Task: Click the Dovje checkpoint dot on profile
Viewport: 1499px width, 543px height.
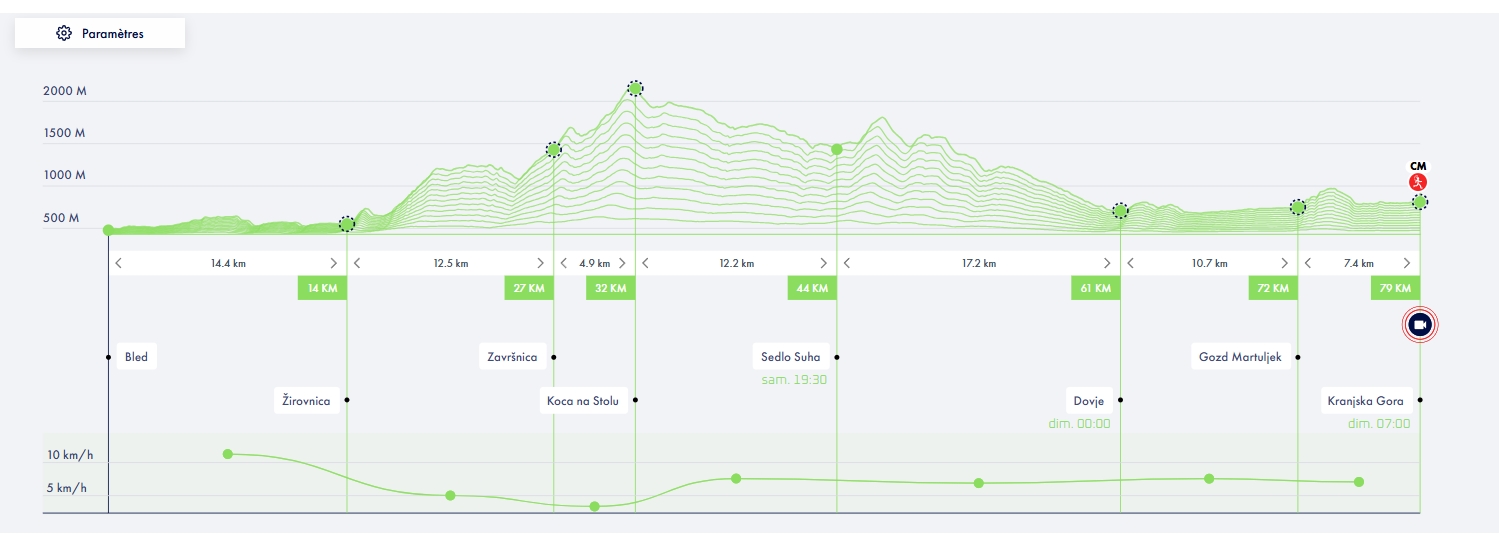Action: coord(1120,210)
